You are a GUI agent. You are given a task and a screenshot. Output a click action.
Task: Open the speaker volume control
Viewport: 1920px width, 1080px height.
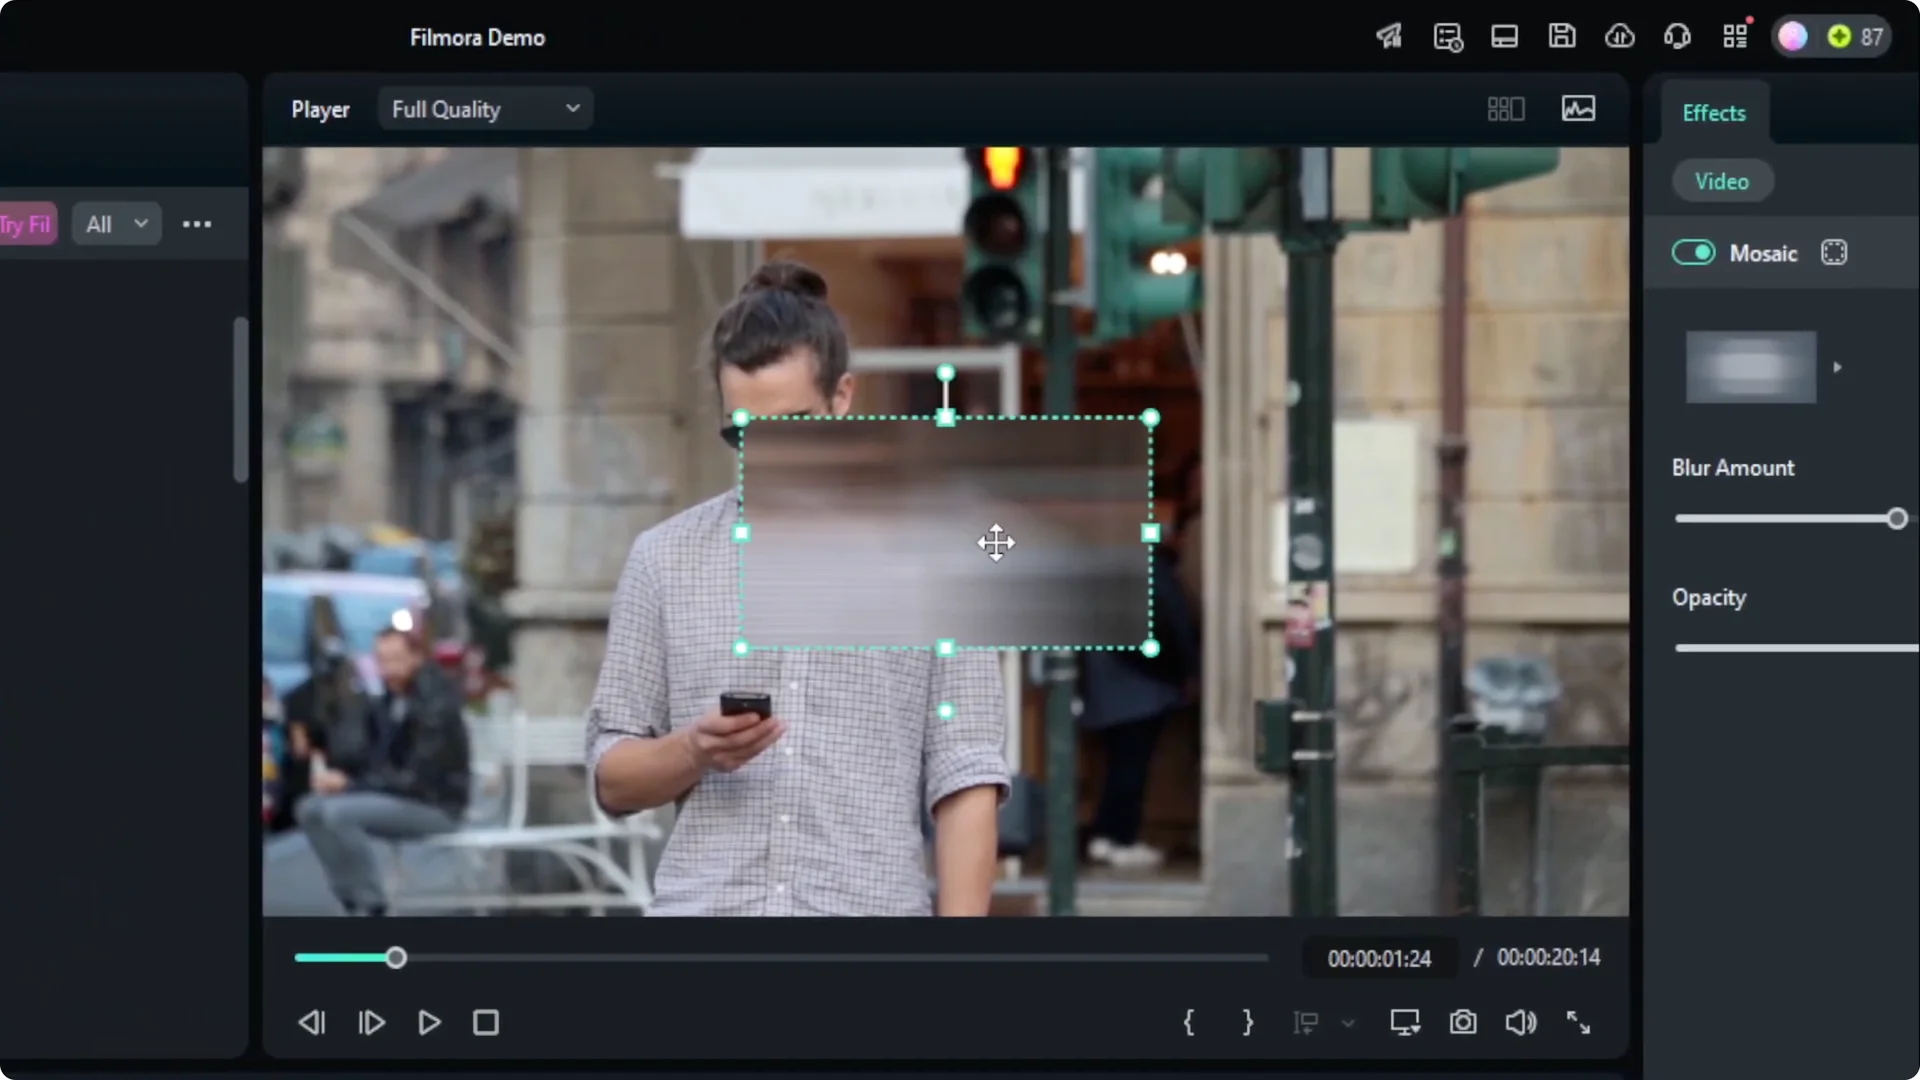(1520, 1022)
